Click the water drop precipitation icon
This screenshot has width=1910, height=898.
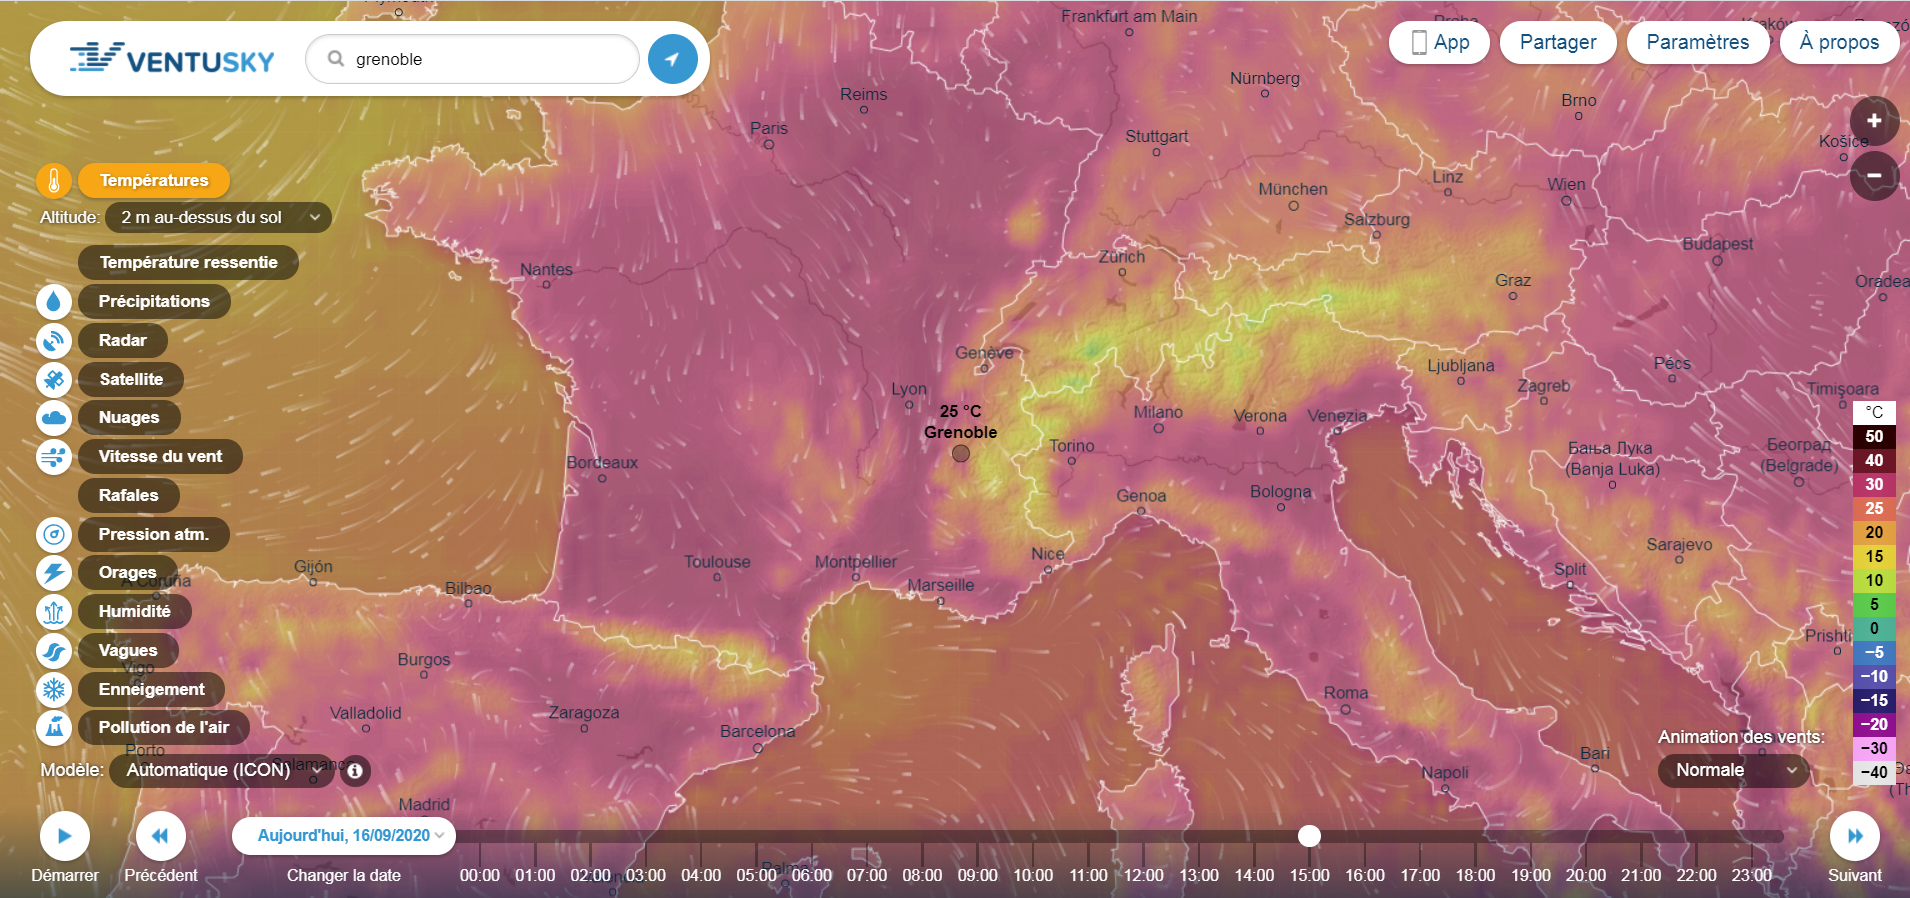(54, 301)
